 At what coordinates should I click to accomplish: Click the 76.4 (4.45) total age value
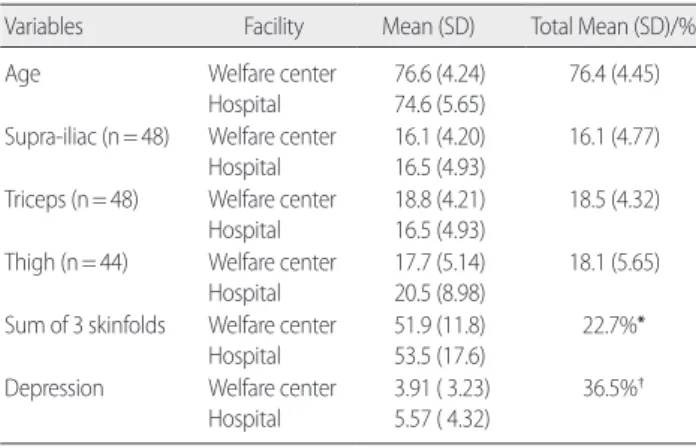(615, 74)
